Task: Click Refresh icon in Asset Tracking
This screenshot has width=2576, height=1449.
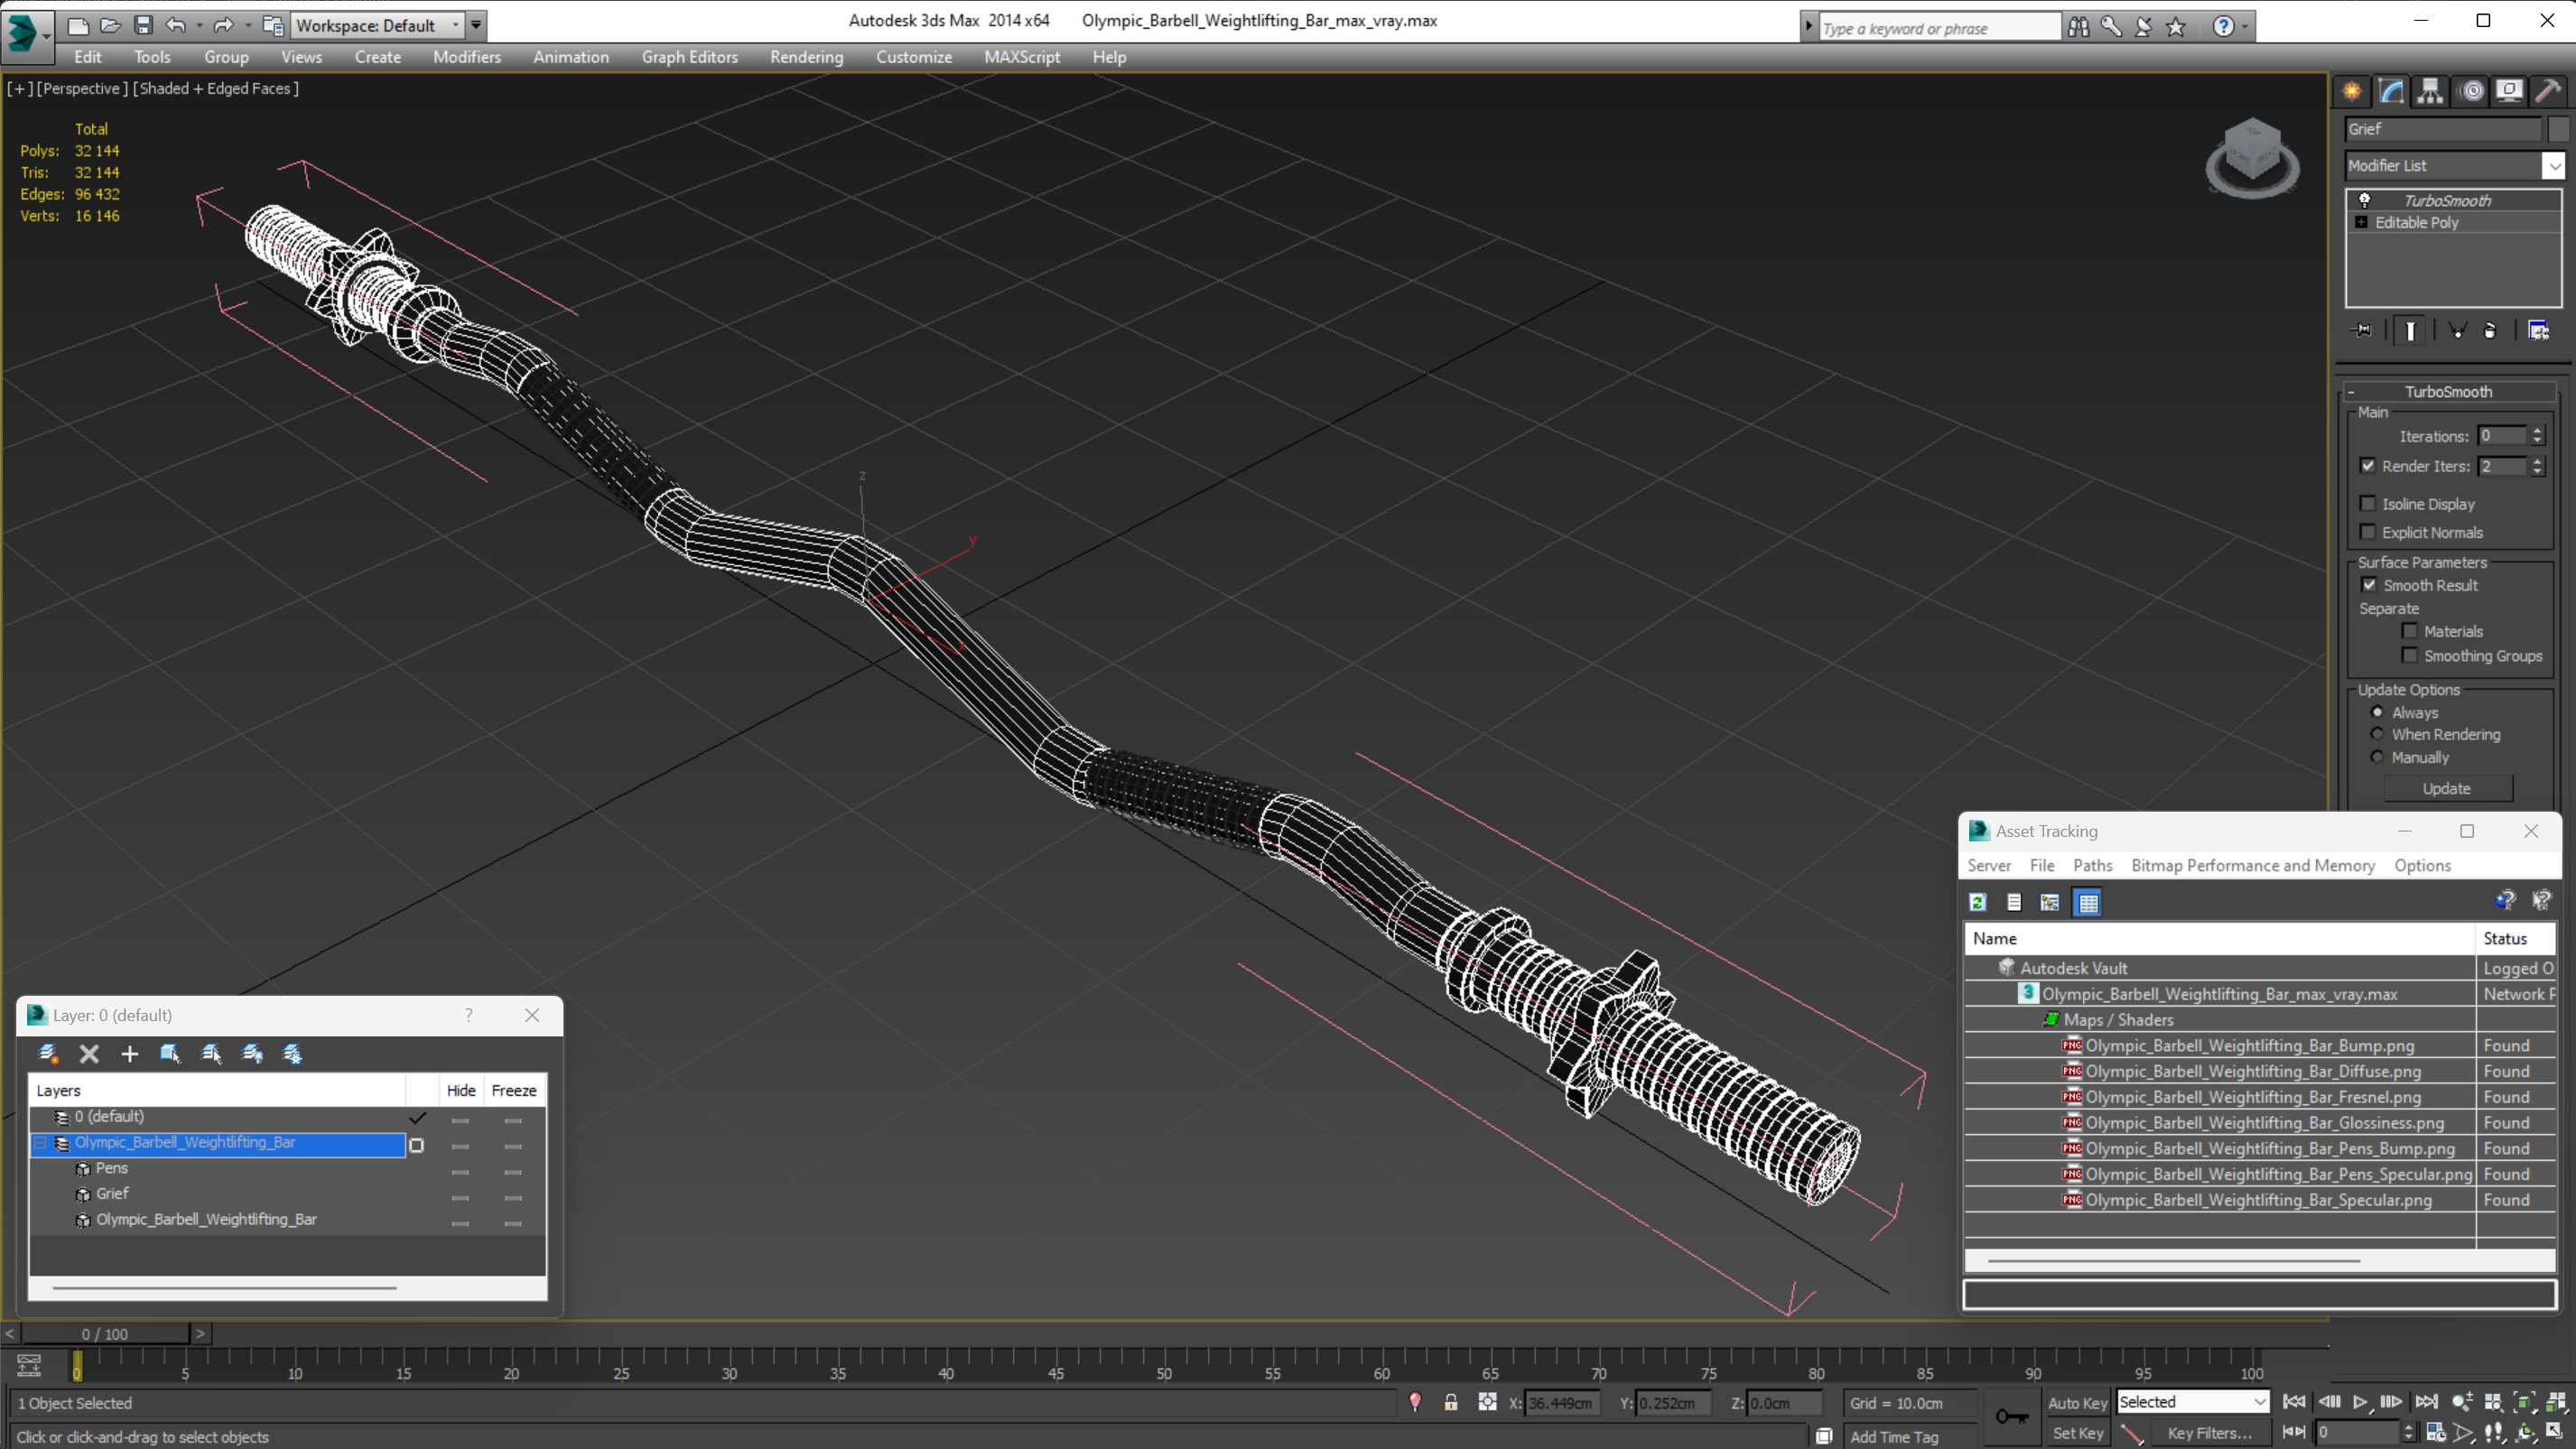Action: click(x=1978, y=902)
